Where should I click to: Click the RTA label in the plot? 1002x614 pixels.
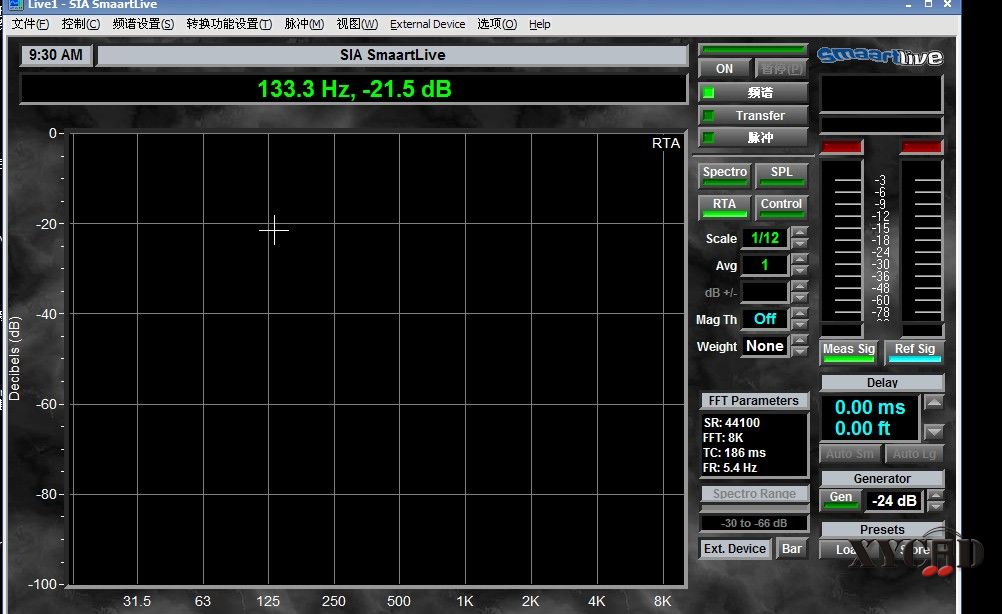tap(666, 143)
